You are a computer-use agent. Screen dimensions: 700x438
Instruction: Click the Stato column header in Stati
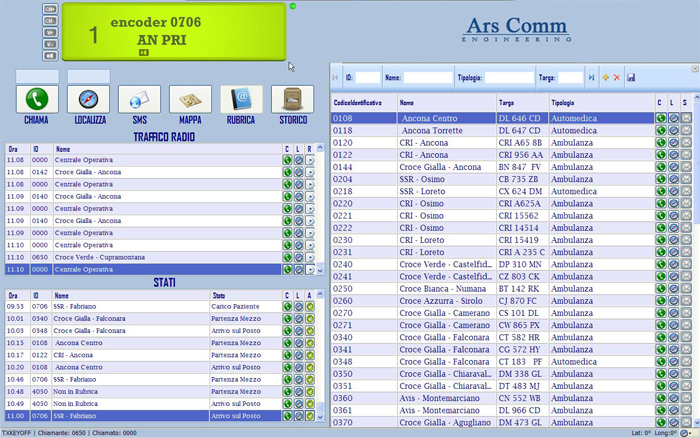pos(246,296)
